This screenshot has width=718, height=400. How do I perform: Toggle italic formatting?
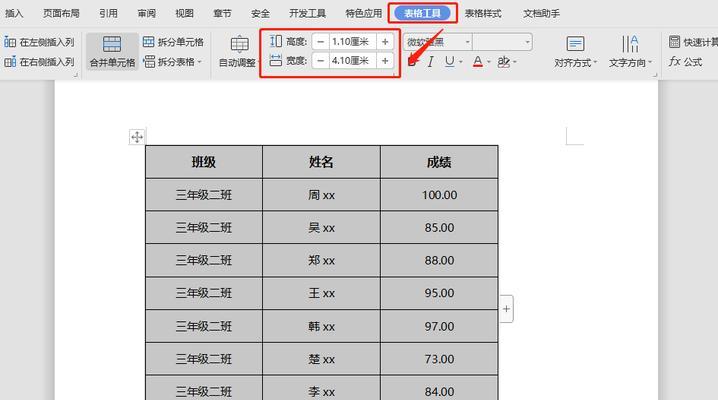(430, 61)
